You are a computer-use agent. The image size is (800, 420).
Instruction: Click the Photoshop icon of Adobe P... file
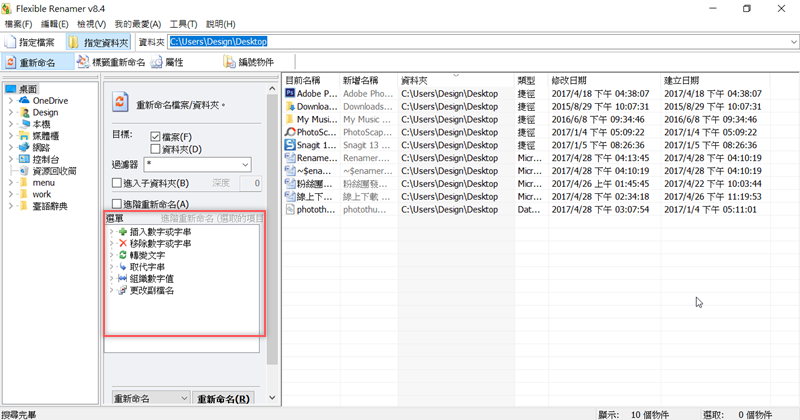290,93
